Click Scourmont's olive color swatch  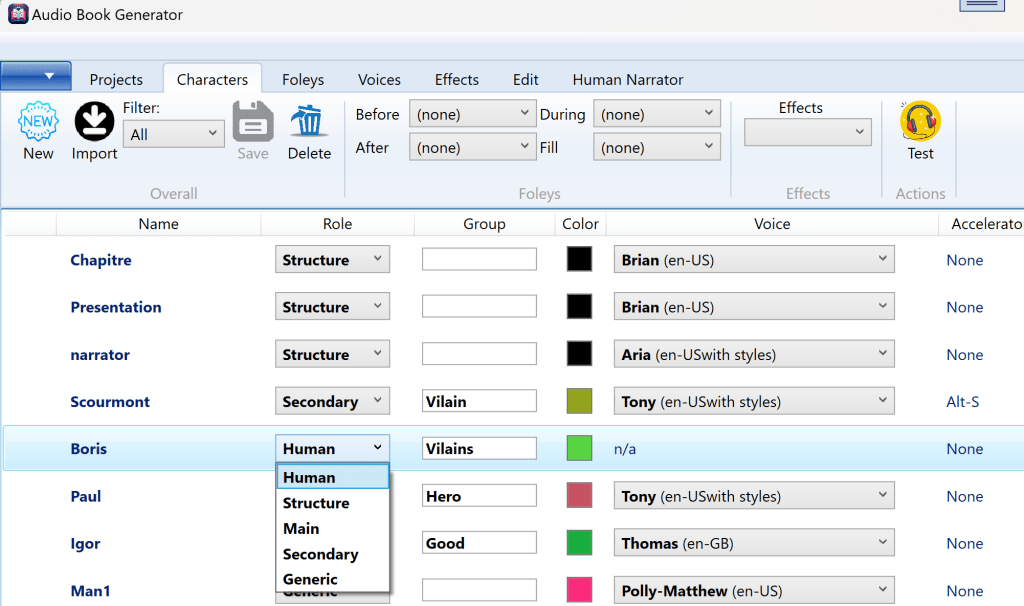[x=580, y=402]
